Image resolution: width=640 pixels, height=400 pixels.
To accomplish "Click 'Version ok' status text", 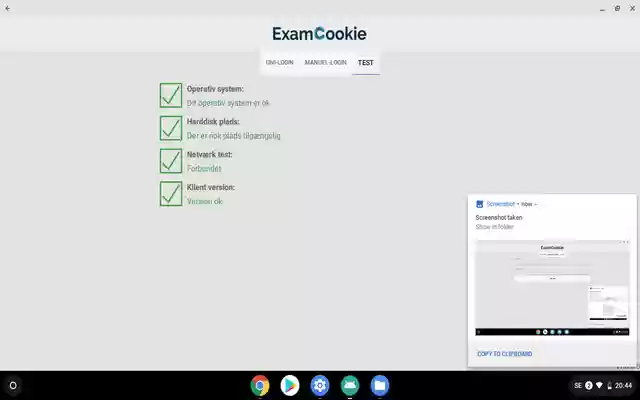I will 205,201.
